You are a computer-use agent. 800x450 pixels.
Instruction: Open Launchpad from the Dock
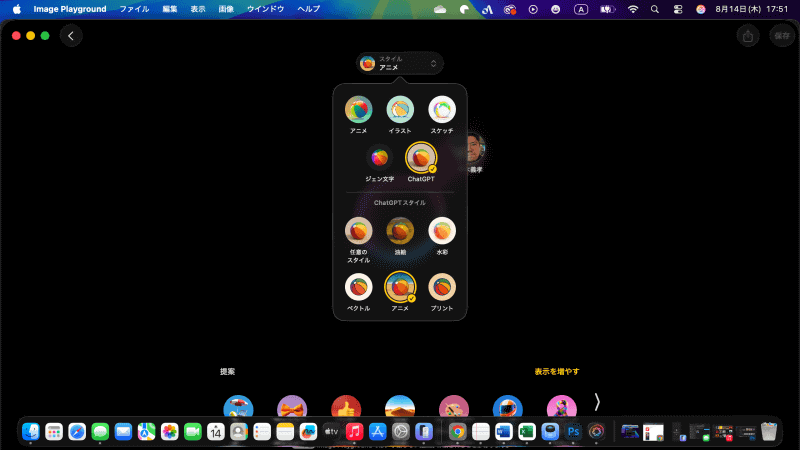[x=54, y=432]
